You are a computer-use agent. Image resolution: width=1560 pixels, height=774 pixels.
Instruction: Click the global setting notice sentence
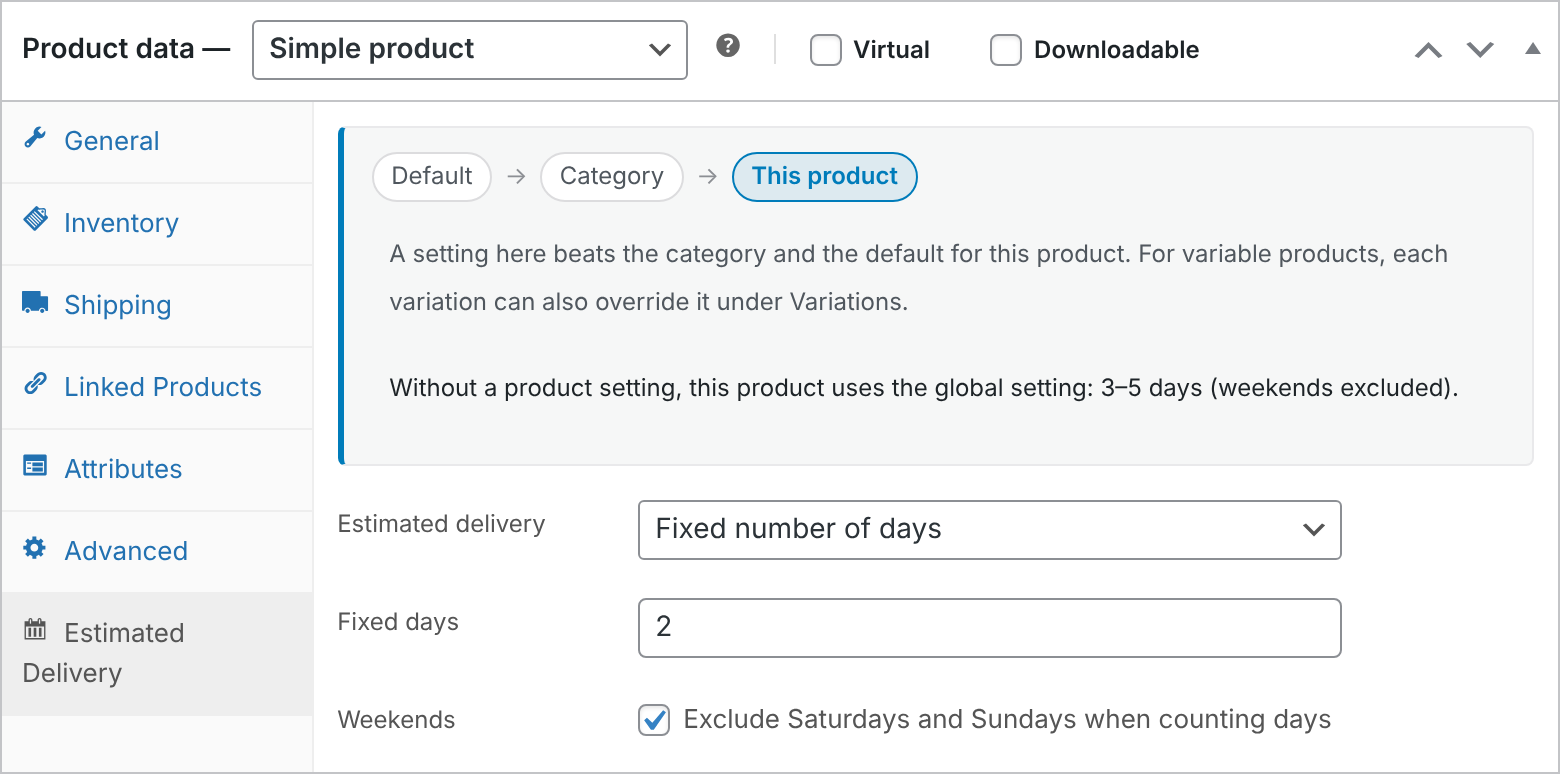pos(924,388)
